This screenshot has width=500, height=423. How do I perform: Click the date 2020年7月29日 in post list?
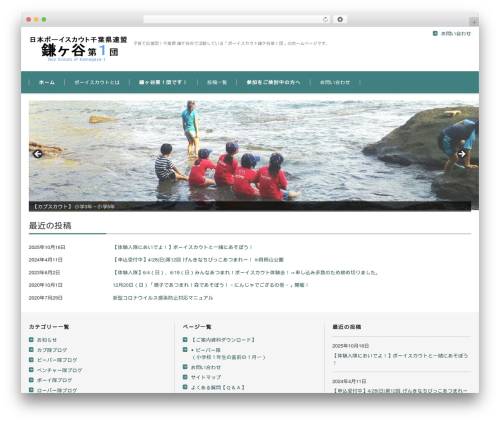pyautogui.click(x=45, y=298)
